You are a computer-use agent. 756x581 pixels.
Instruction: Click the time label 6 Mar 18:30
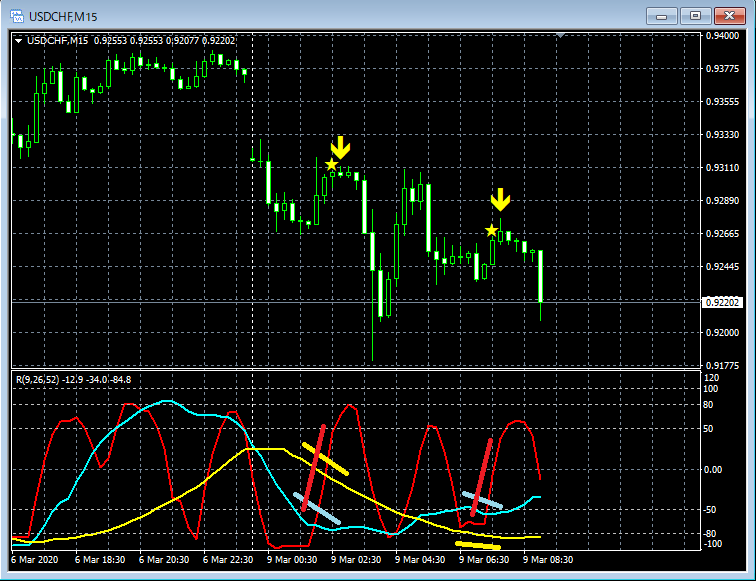tap(100, 560)
